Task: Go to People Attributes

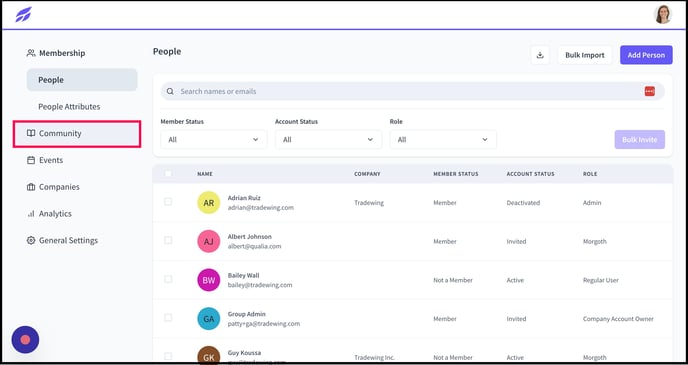Action: (69, 107)
